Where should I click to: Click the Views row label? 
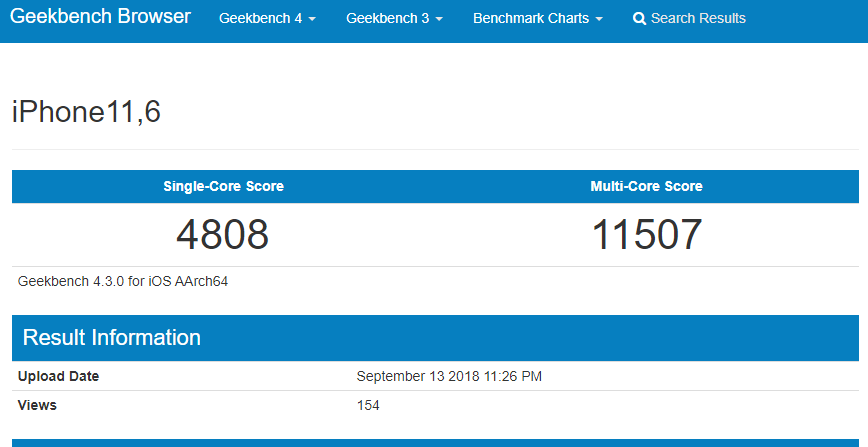click(x=37, y=405)
